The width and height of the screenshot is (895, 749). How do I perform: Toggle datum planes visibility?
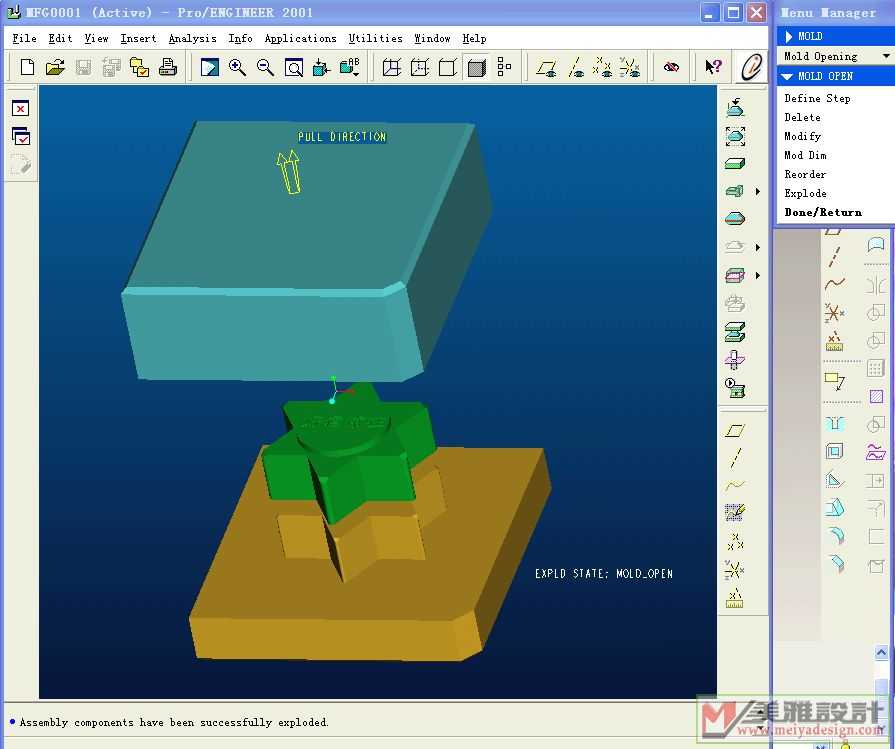point(546,67)
